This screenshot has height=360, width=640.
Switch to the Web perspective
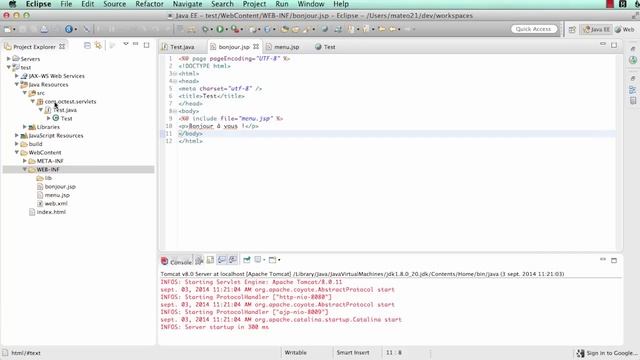625,29
